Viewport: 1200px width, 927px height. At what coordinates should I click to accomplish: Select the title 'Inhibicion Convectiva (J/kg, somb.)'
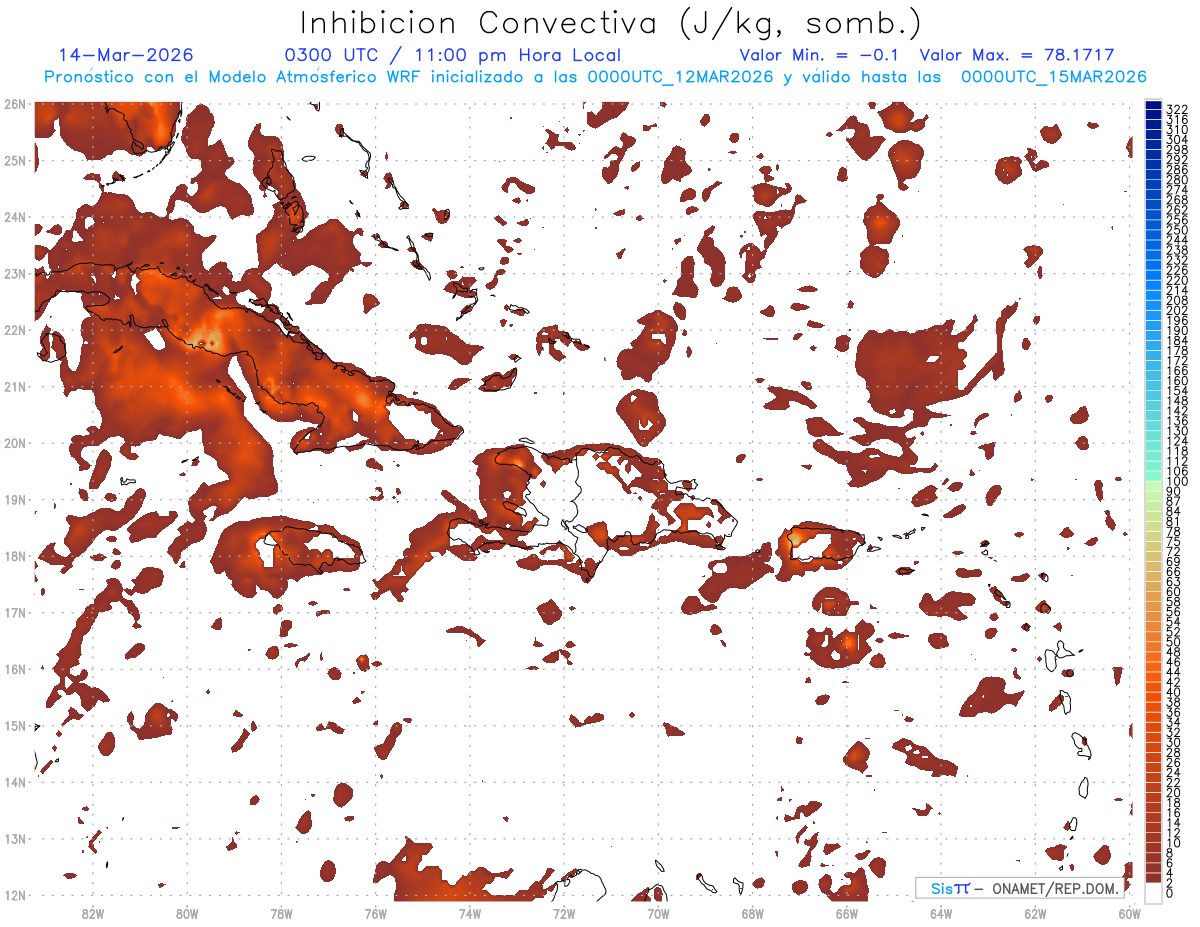[611, 23]
